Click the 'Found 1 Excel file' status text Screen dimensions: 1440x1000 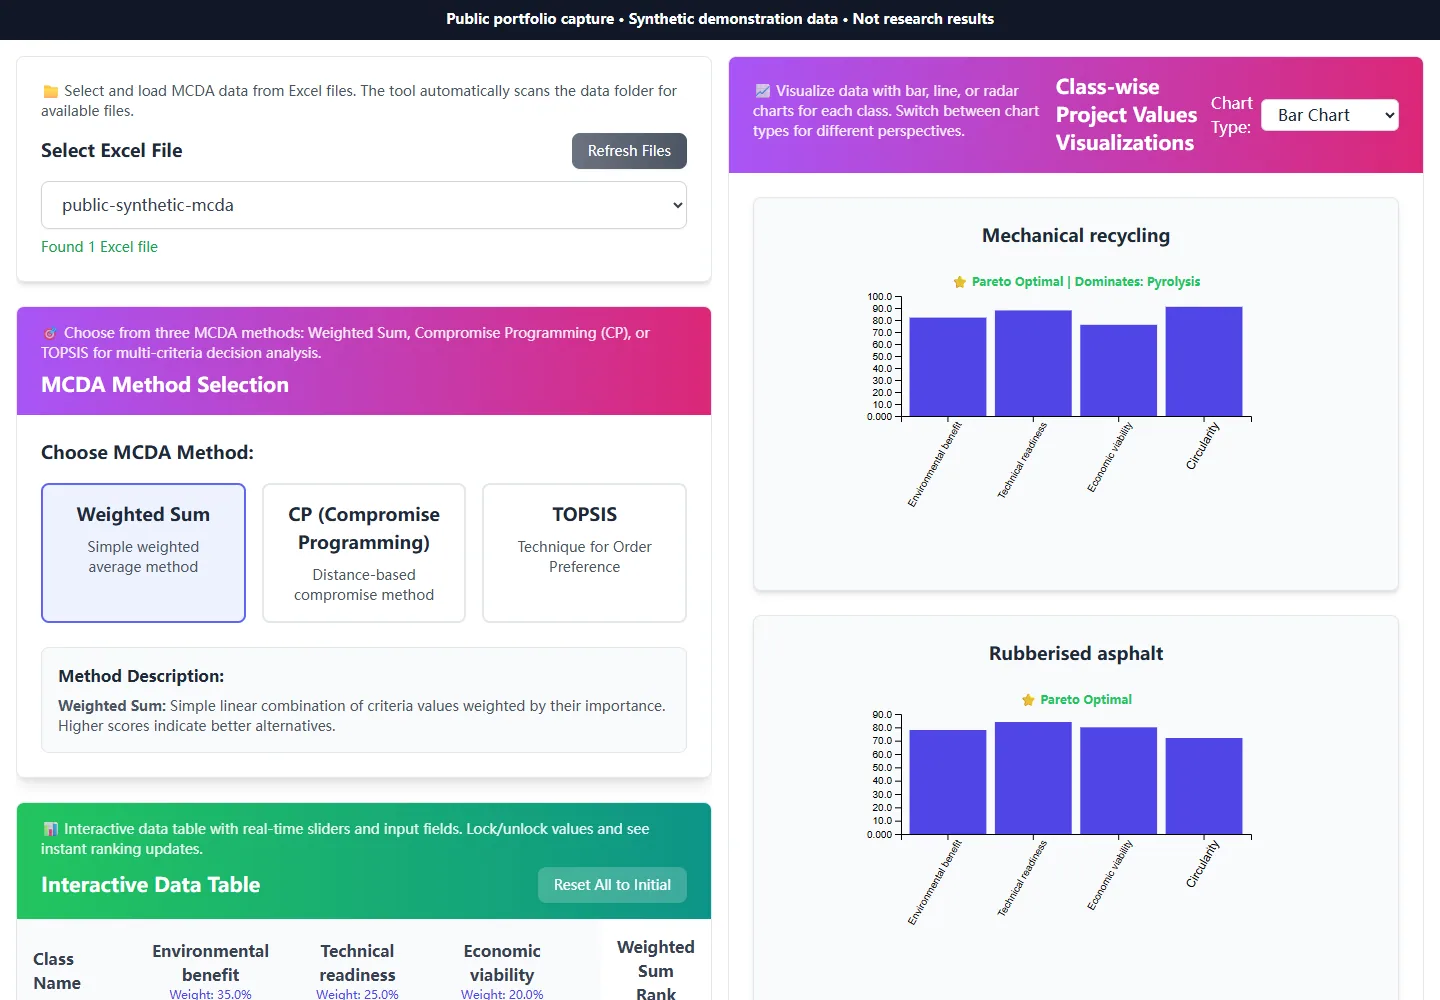pyautogui.click(x=99, y=247)
